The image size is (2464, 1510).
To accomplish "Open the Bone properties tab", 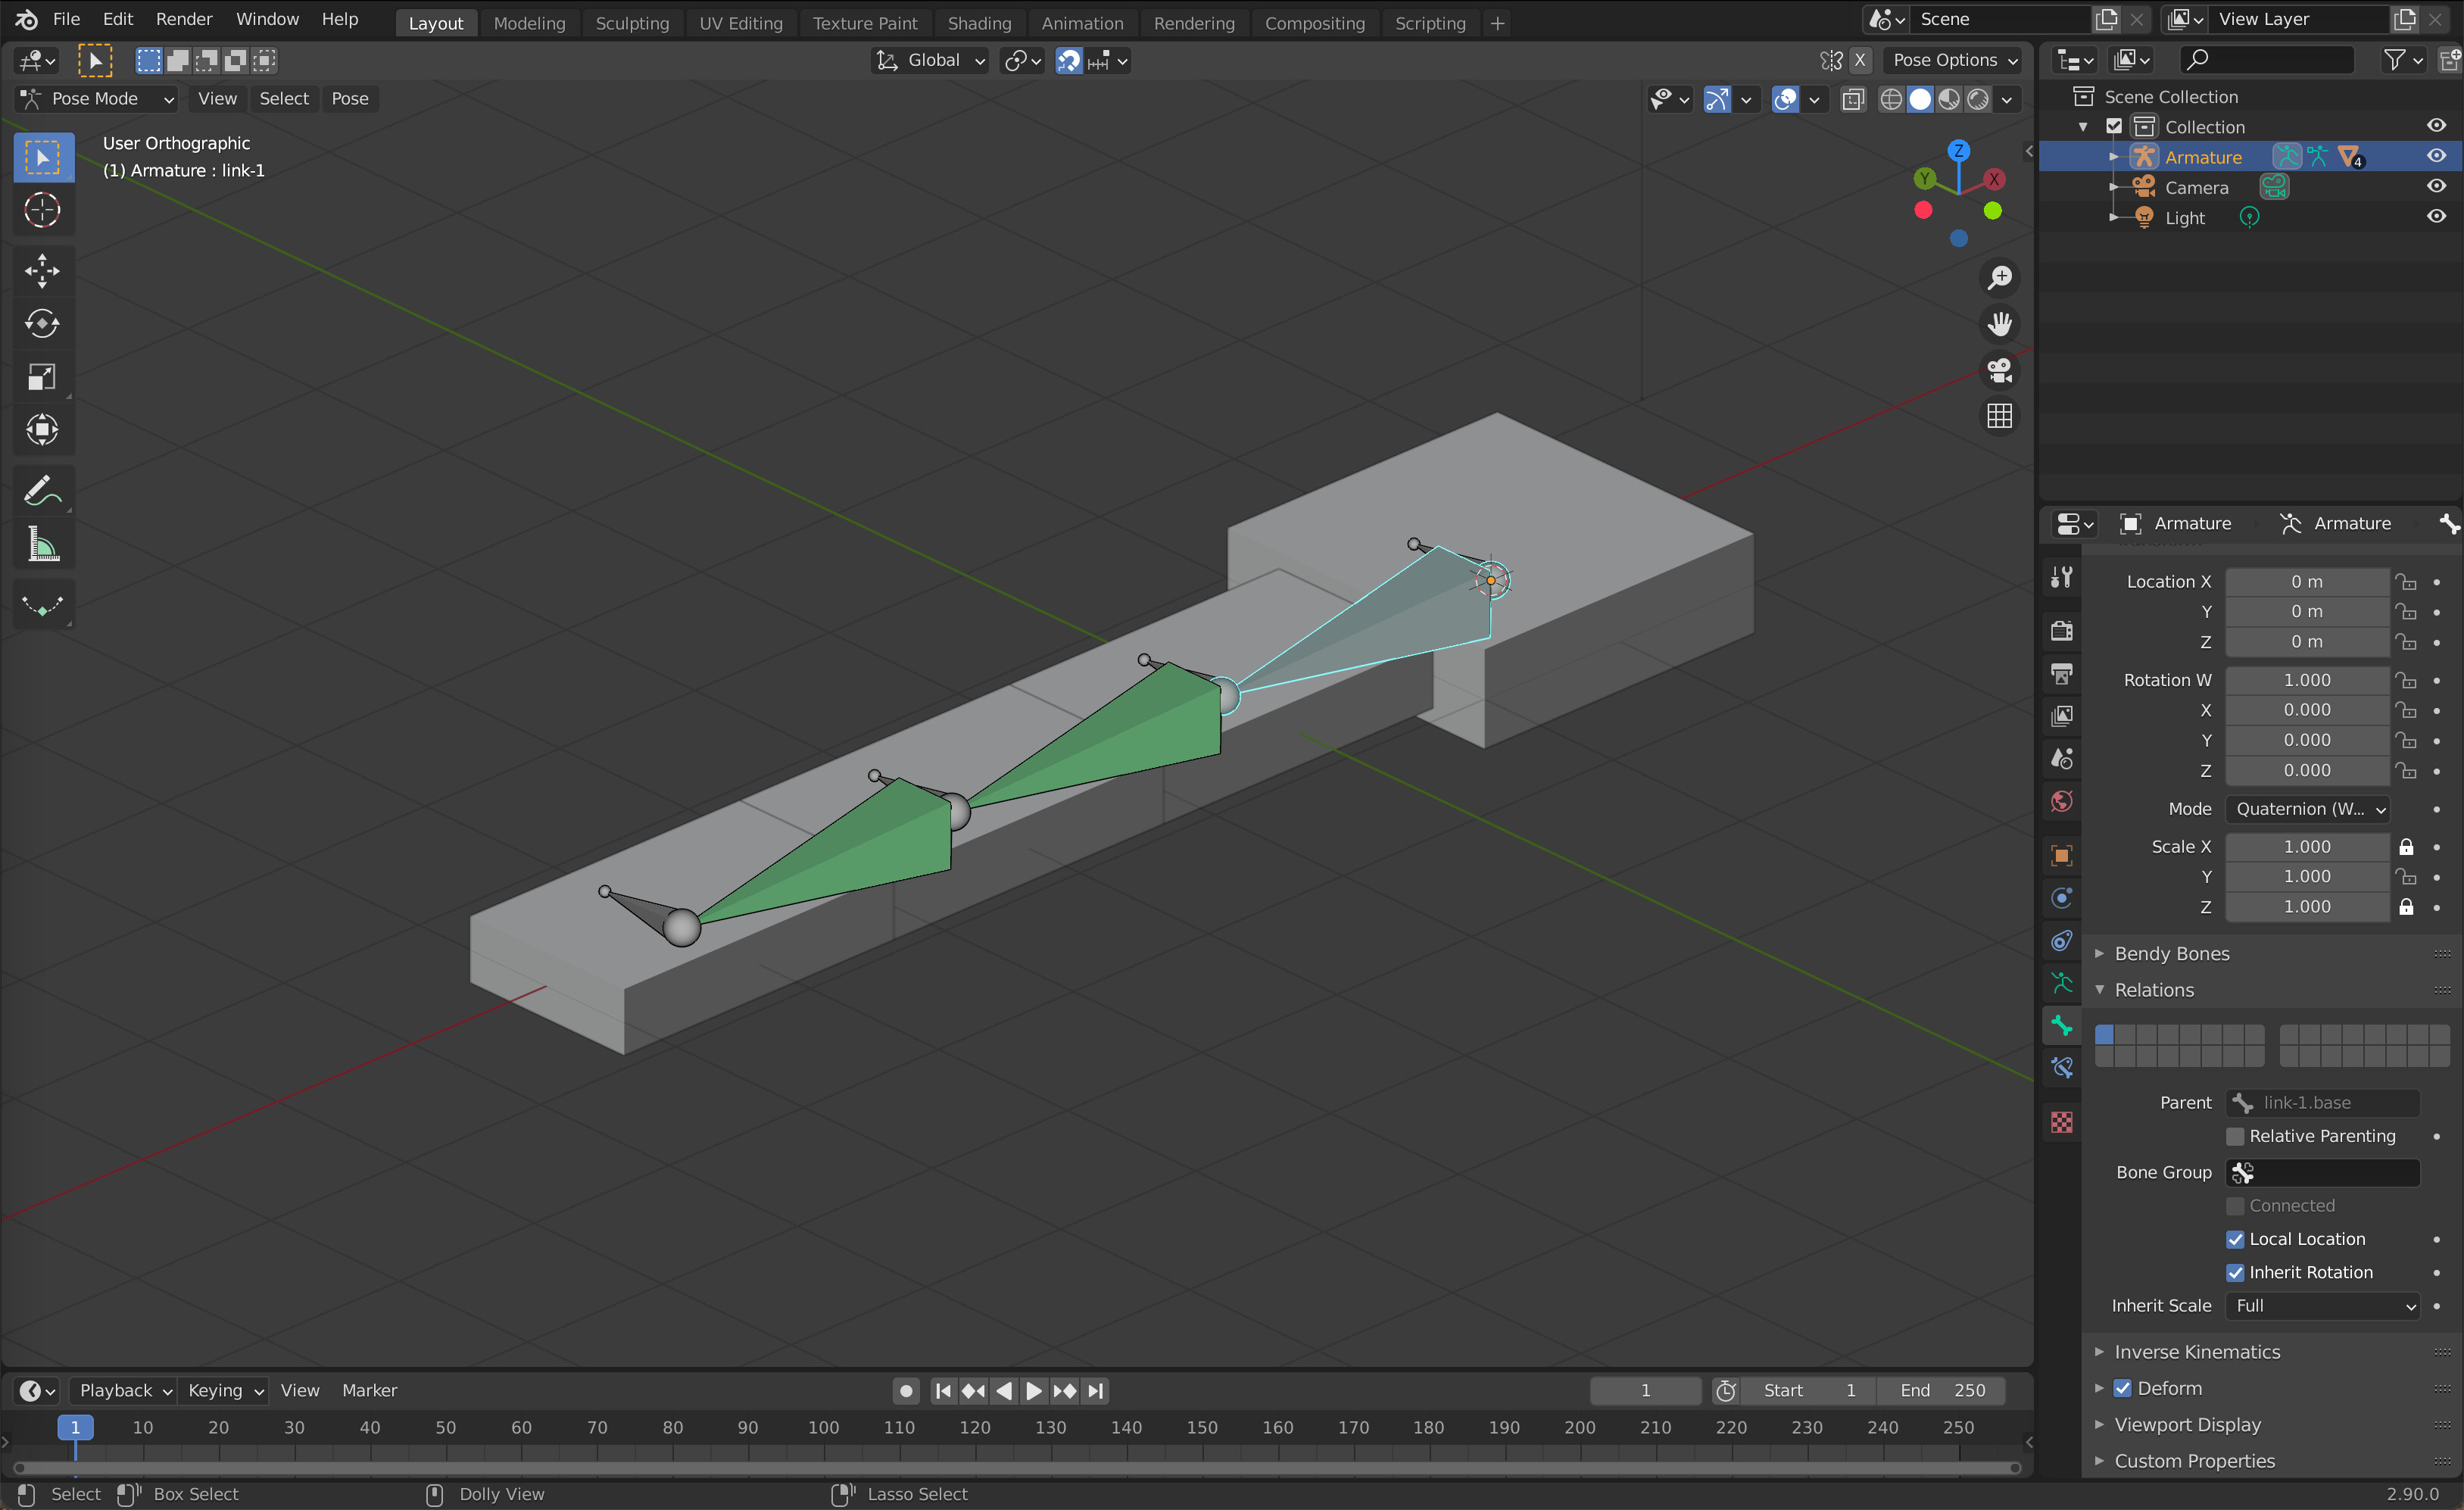I will click(x=2061, y=1025).
